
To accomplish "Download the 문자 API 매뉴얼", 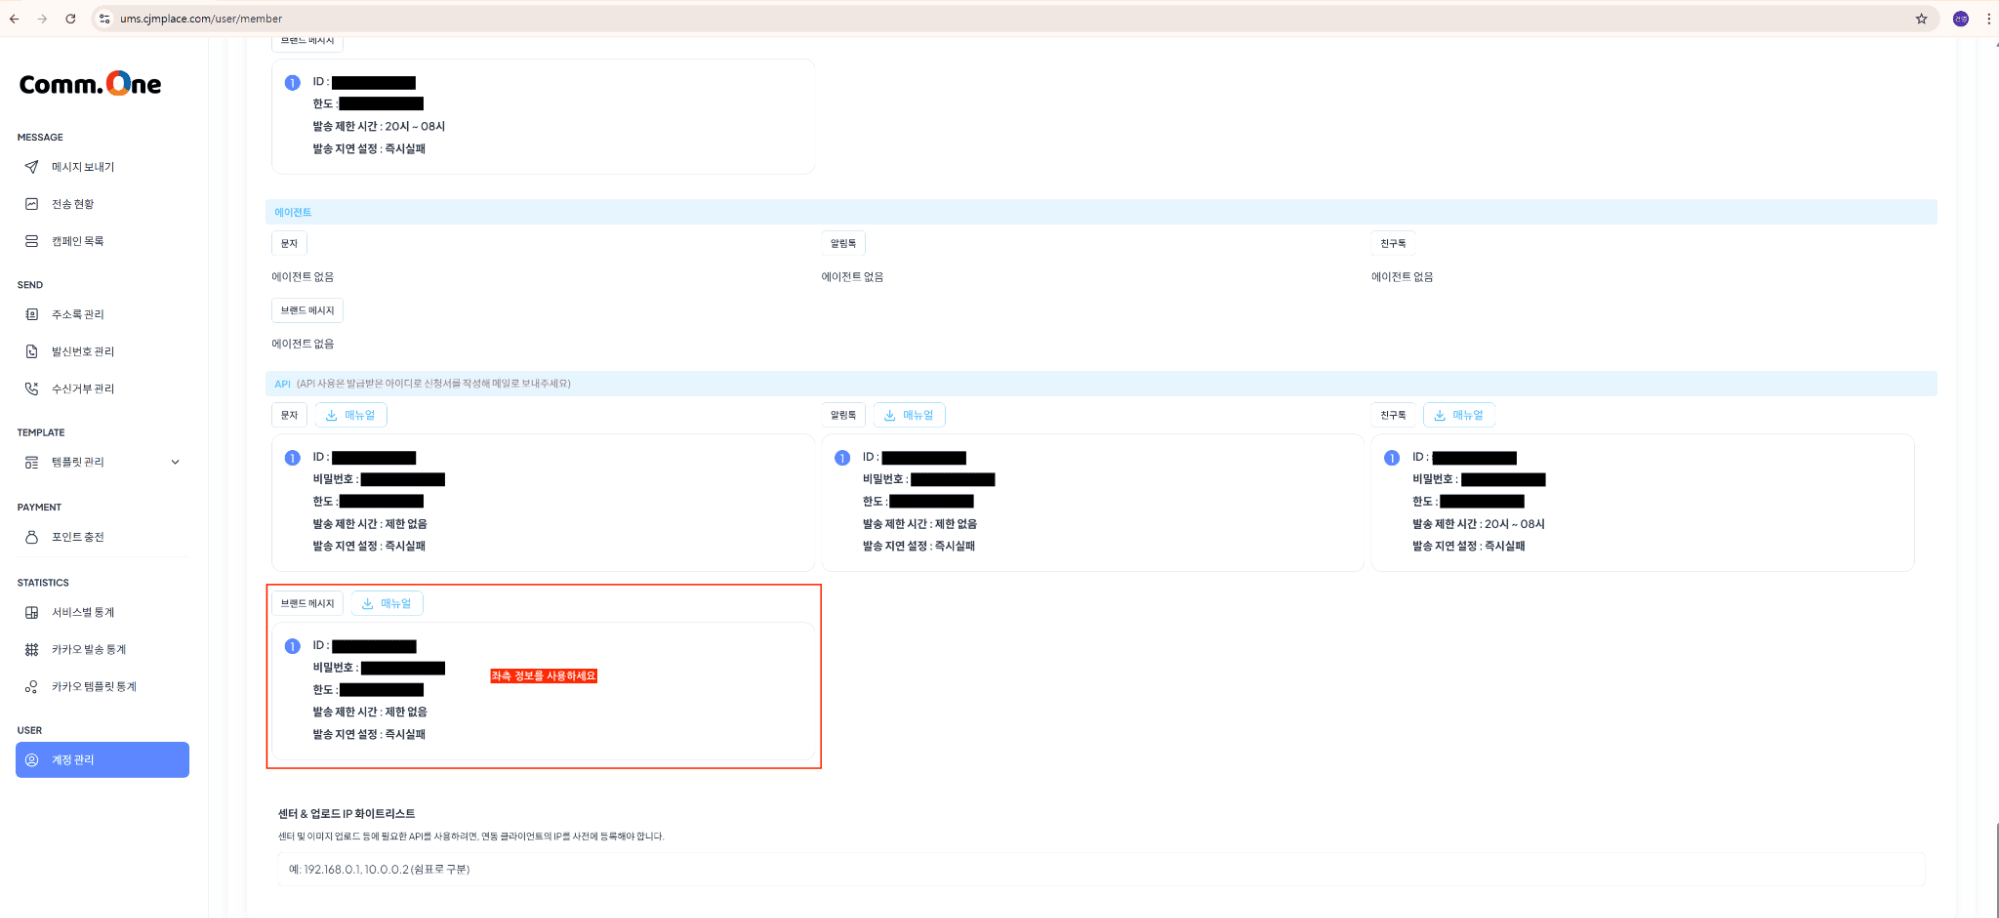I will click(x=350, y=414).
